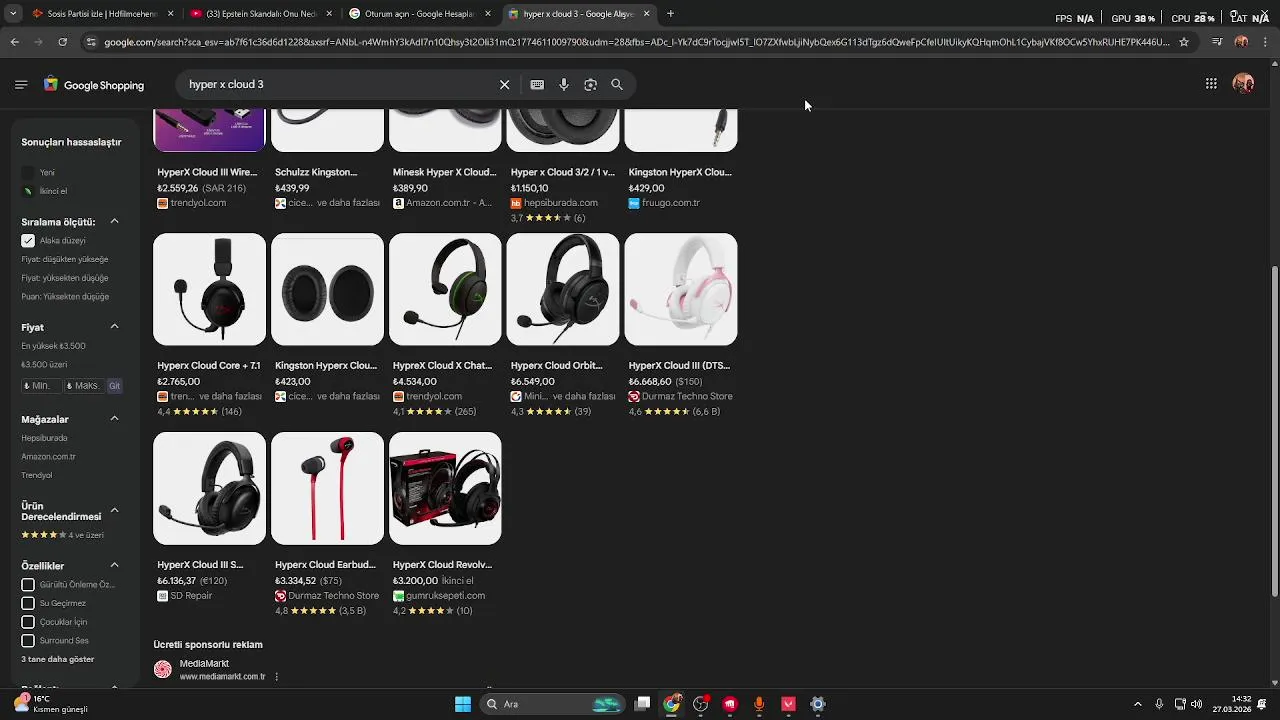The image size is (1280, 720).
Task: Switch to the Oturum açın Google Hesapları tab
Action: (x=419, y=14)
